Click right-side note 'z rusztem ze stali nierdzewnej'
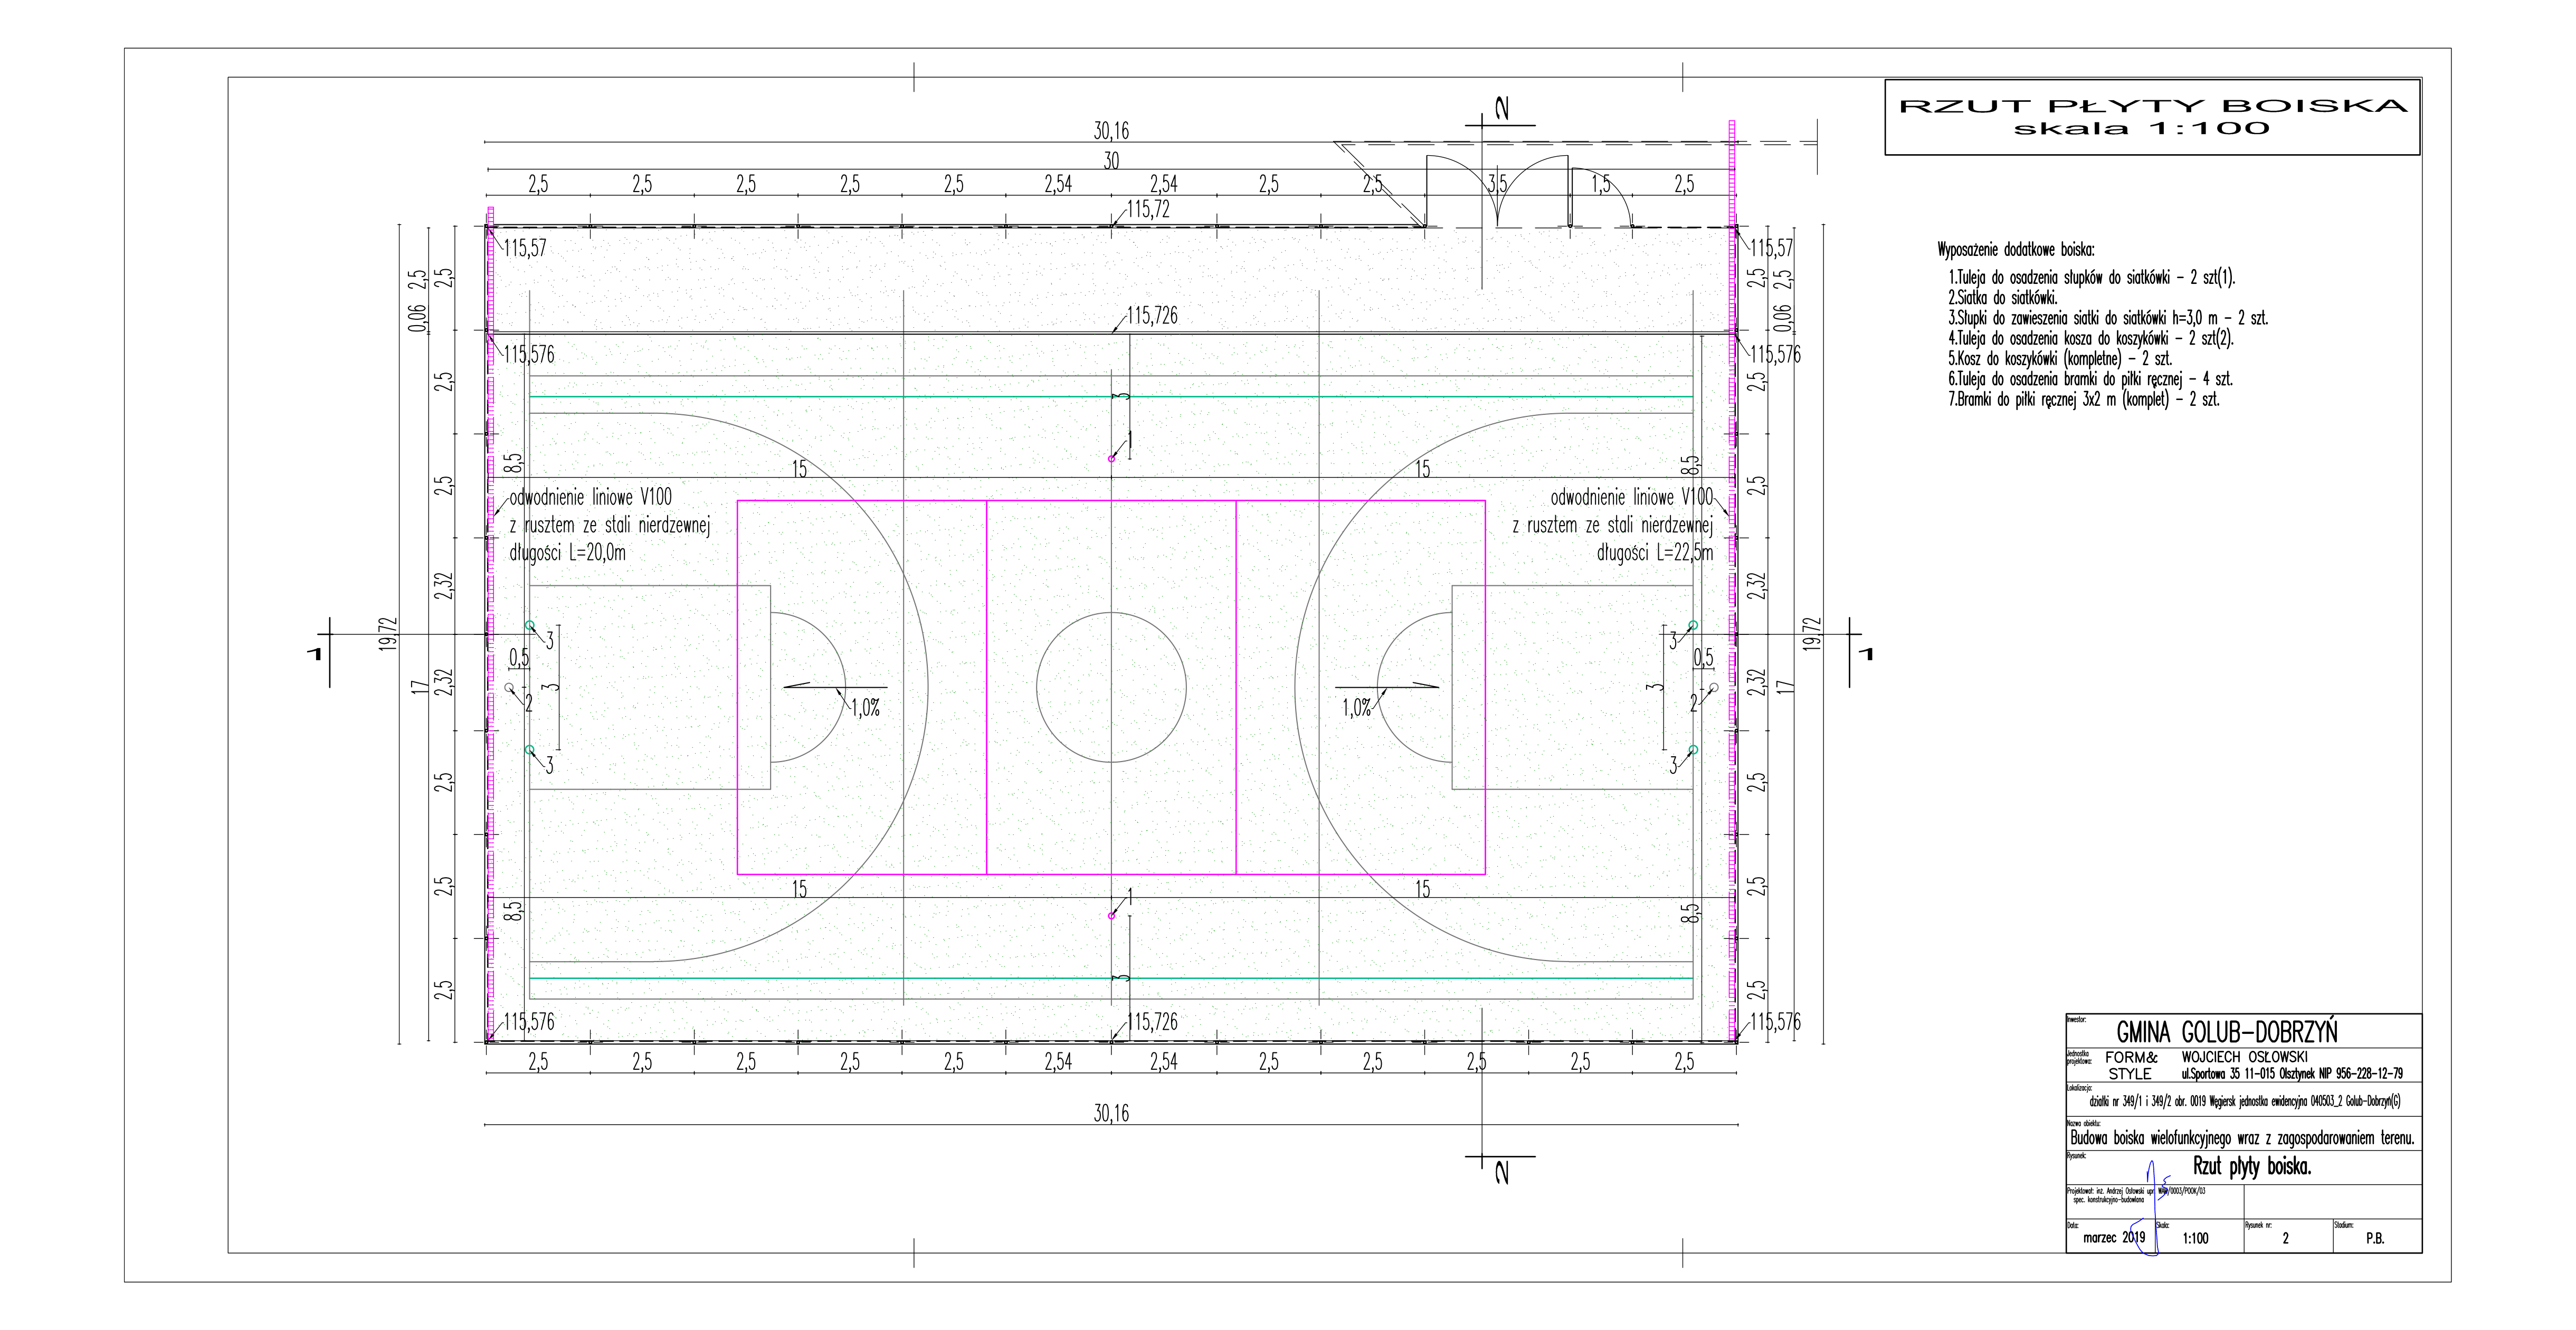2576x1330 pixels. (1612, 525)
